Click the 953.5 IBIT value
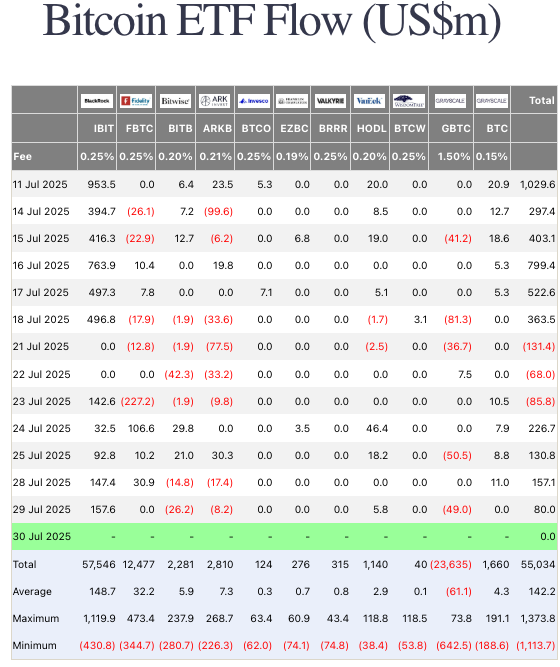This screenshot has width=560, height=667. point(101,184)
